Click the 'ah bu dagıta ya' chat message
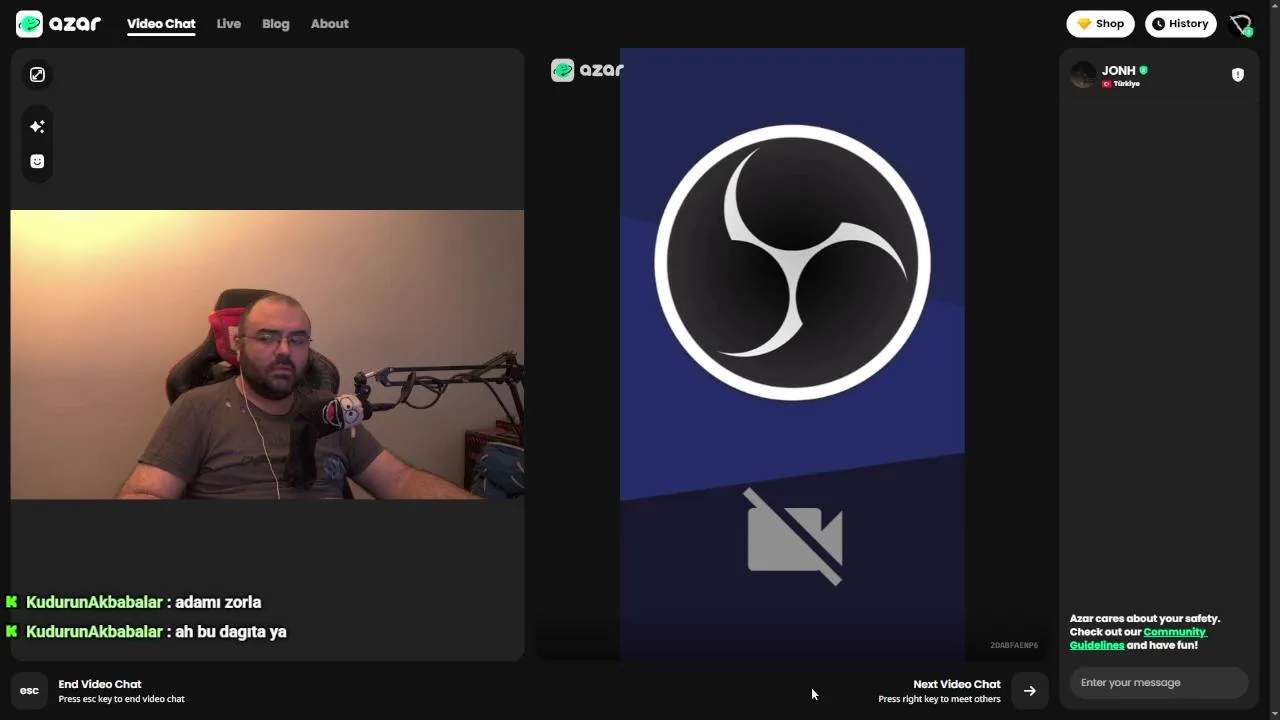The width and height of the screenshot is (1280, 720). click(x=231, y=632)
